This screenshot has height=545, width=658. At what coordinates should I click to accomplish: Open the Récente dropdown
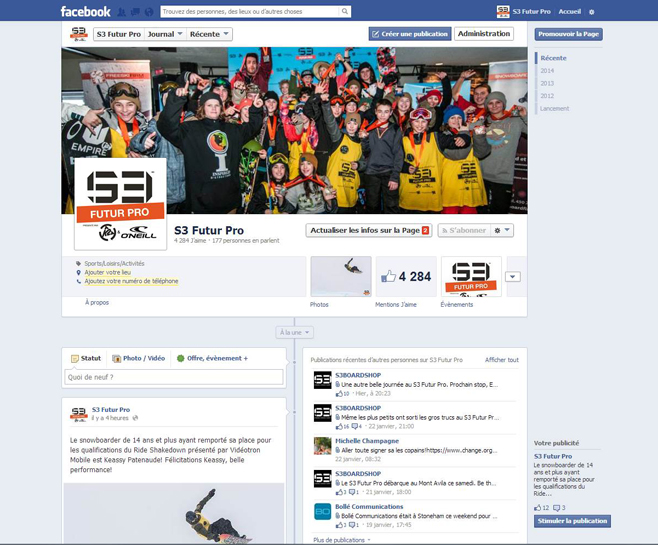point(209,34)
